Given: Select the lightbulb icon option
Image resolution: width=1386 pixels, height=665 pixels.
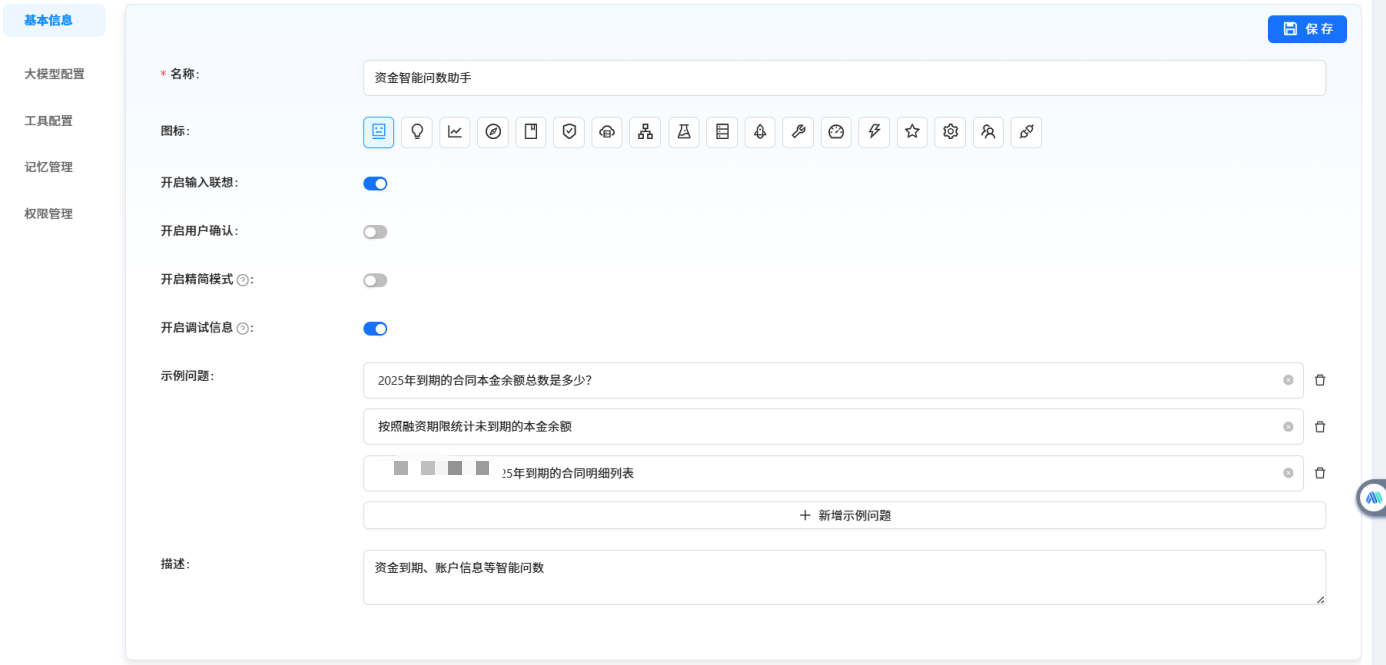Looking at the screenshot, I should pos(417,132).
